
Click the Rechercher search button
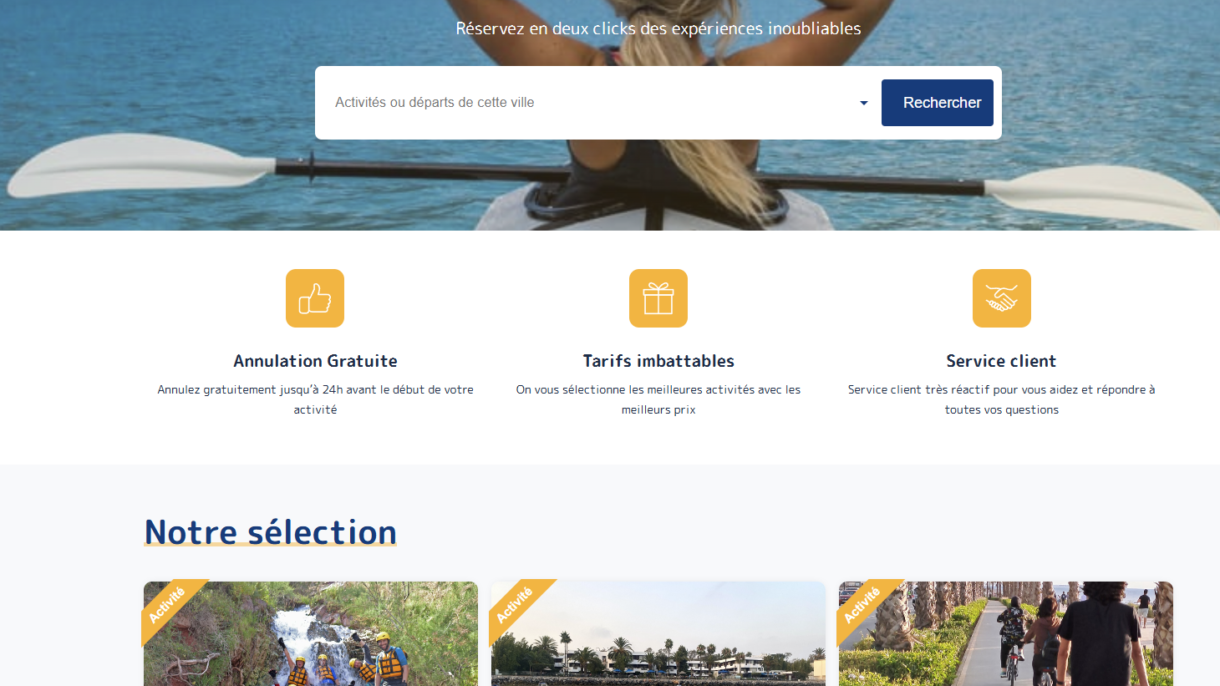click(937, 103)
